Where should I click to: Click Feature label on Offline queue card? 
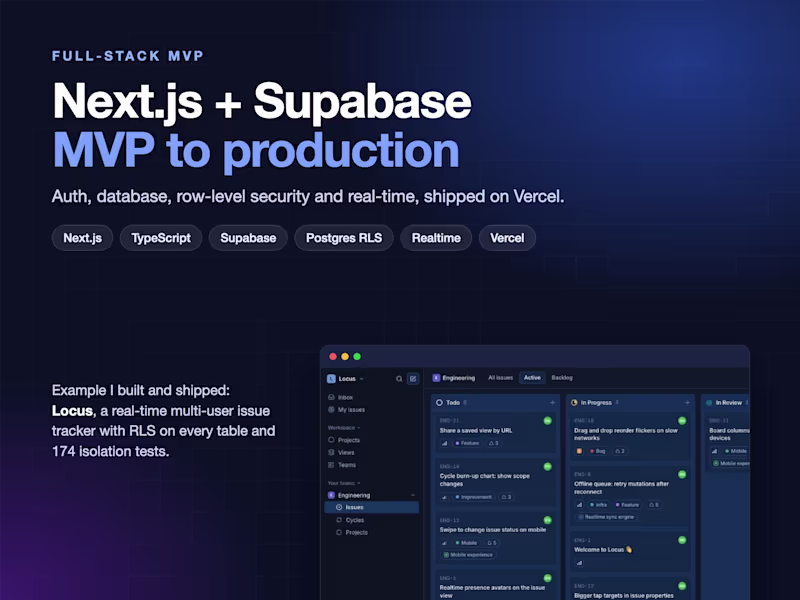pos(627,505)
